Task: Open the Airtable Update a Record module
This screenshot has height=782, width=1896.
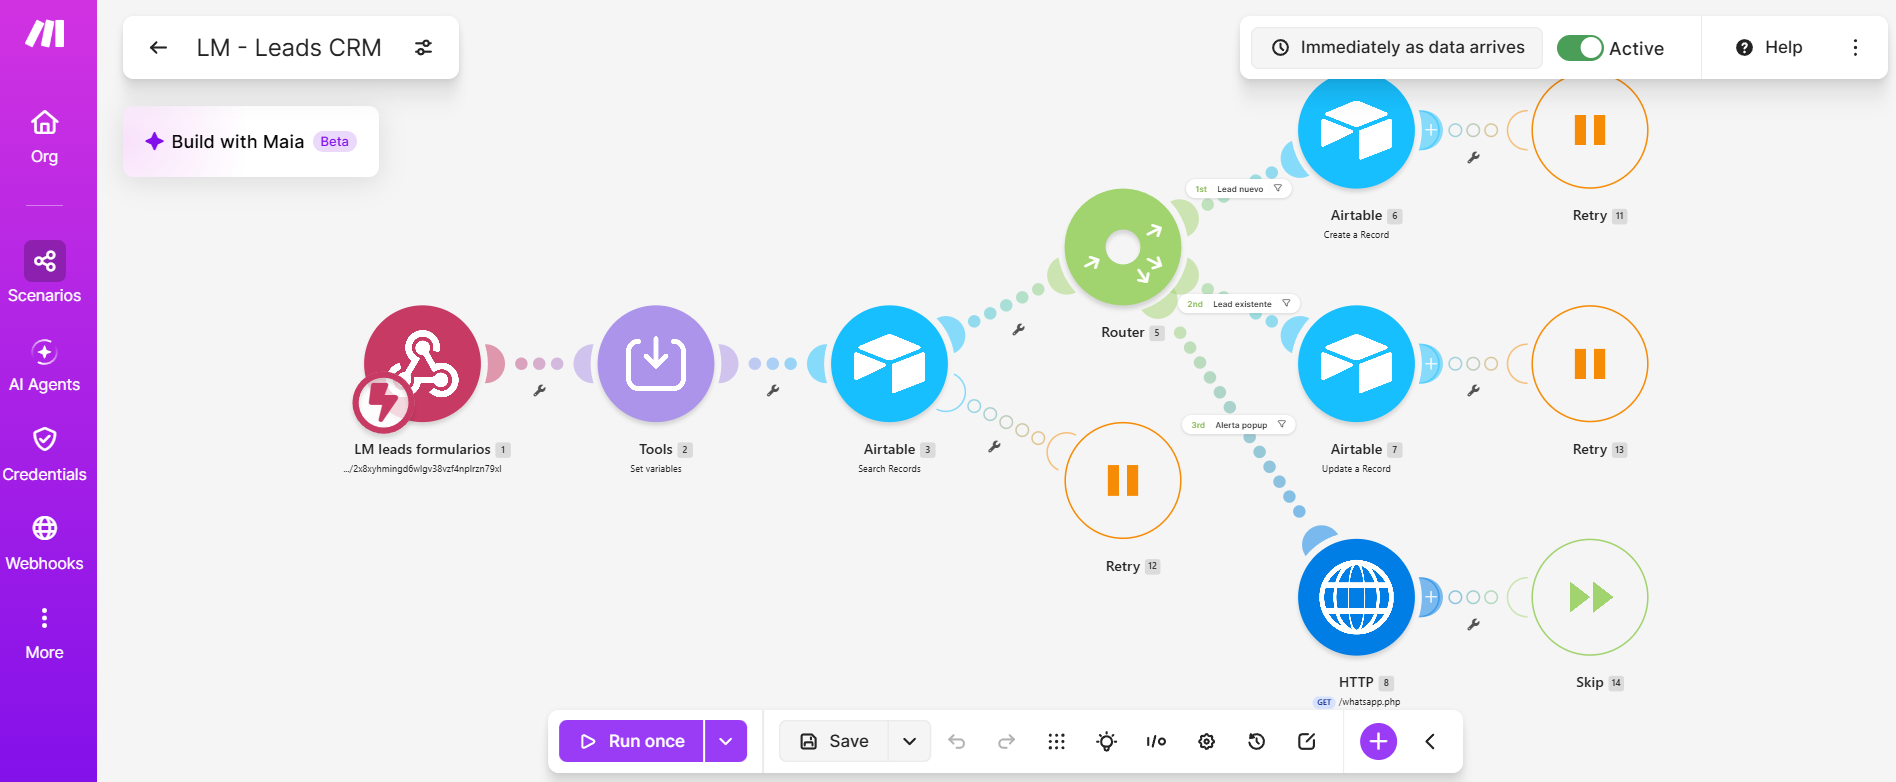Action: pyautogui.click(x=1356, y=364)
